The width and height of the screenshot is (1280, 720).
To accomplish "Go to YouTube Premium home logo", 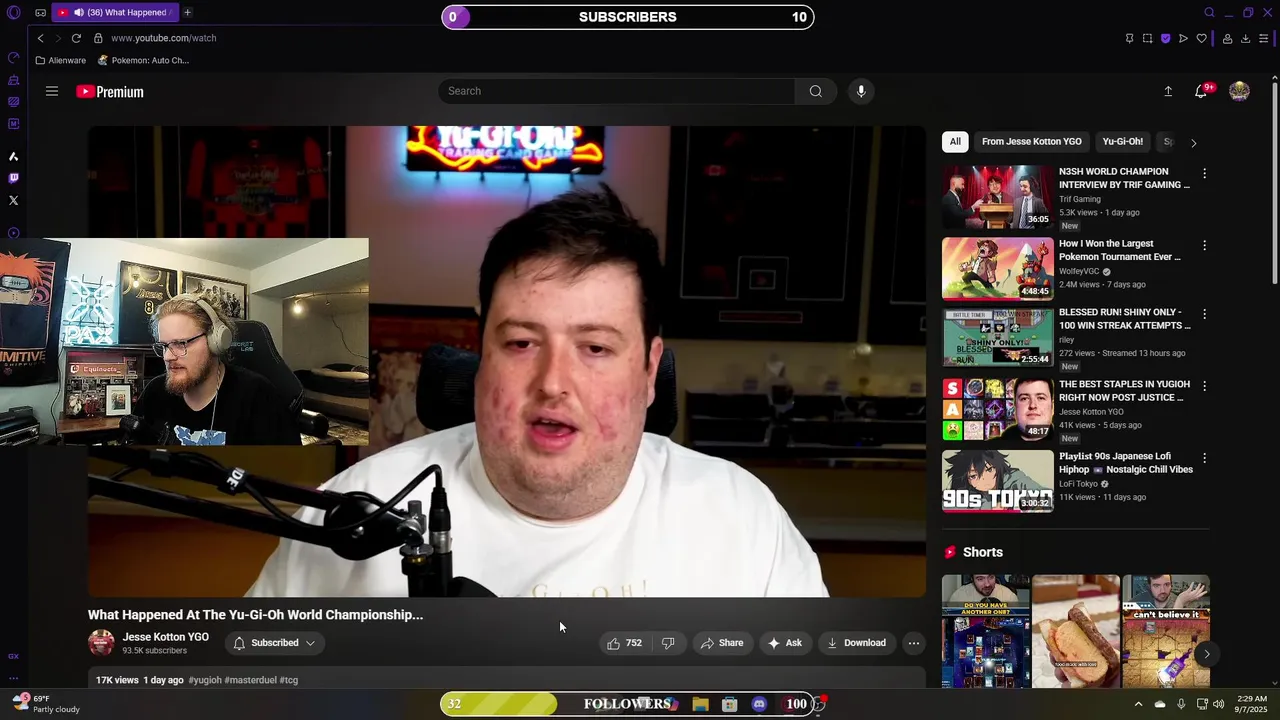I will point(110,92).
